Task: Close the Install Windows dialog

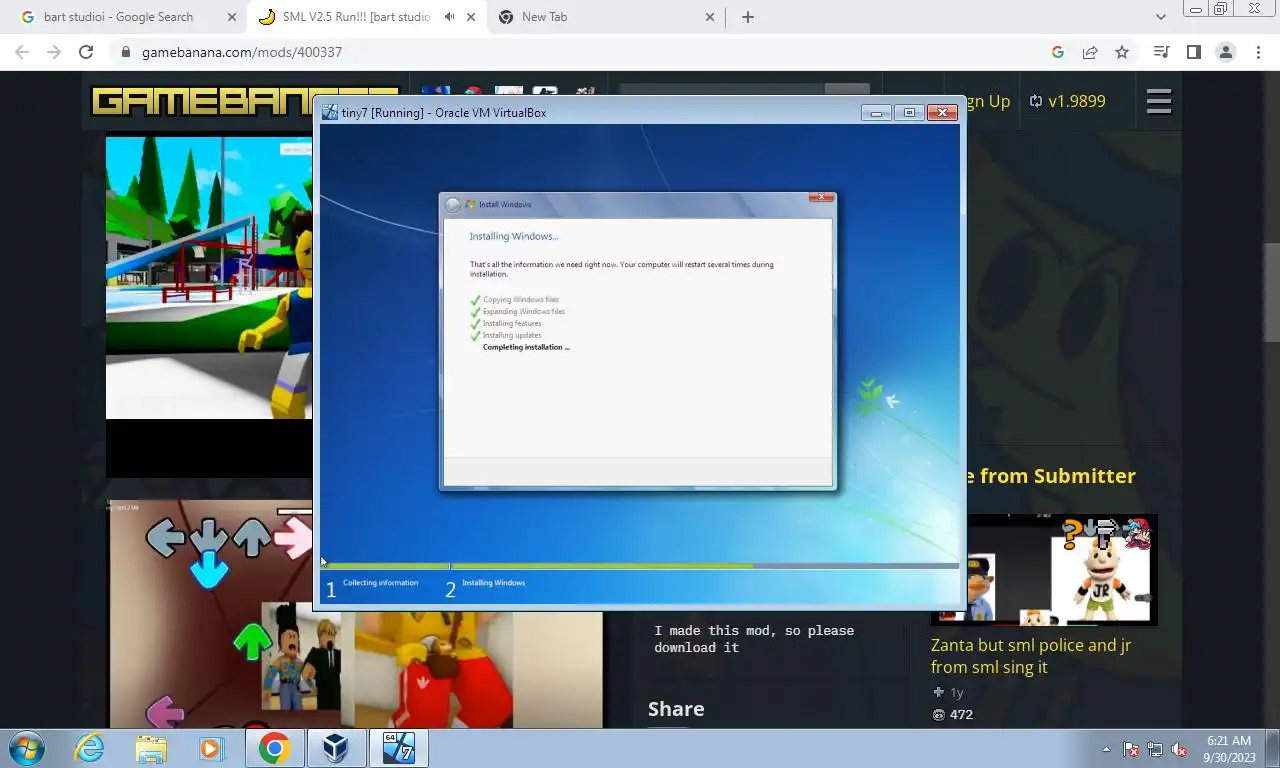Action: click(821, 197)
